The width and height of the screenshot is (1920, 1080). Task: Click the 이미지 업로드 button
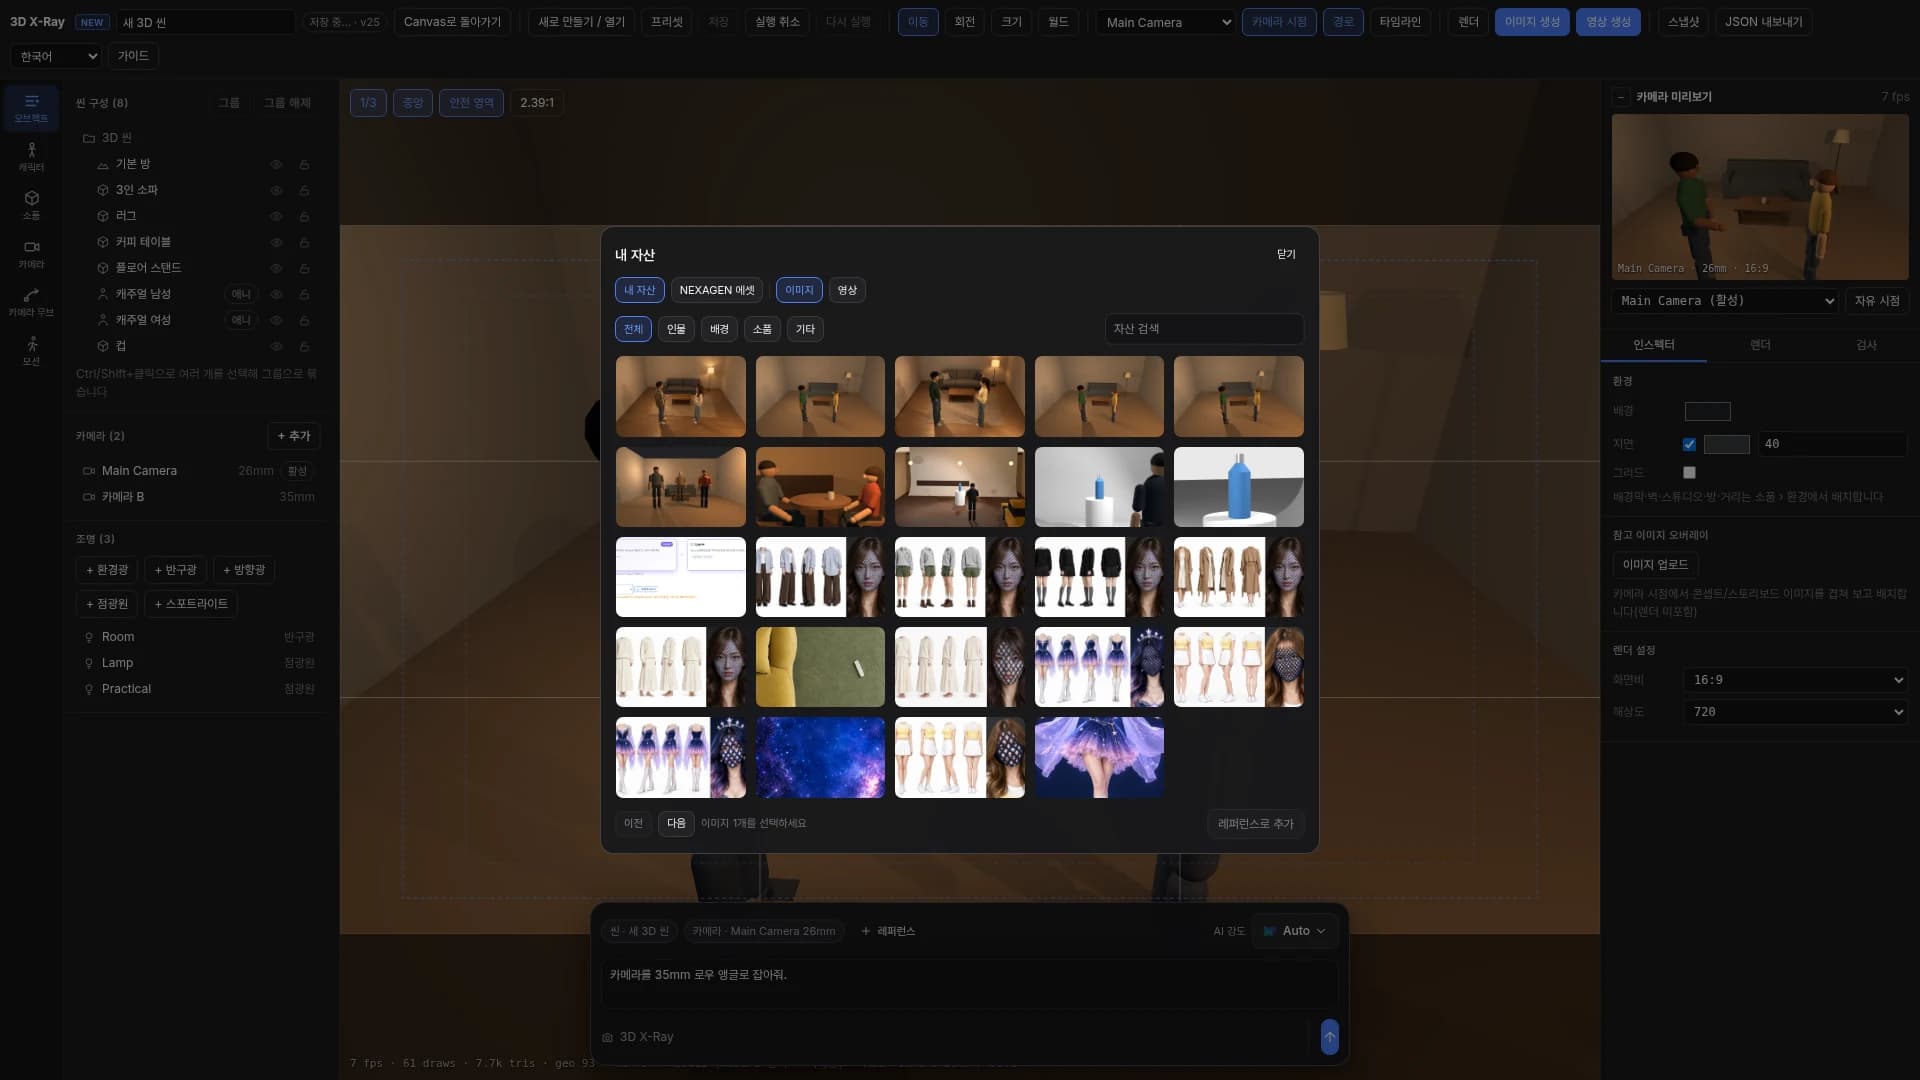pyautogui.click(x=1655, y=565)
